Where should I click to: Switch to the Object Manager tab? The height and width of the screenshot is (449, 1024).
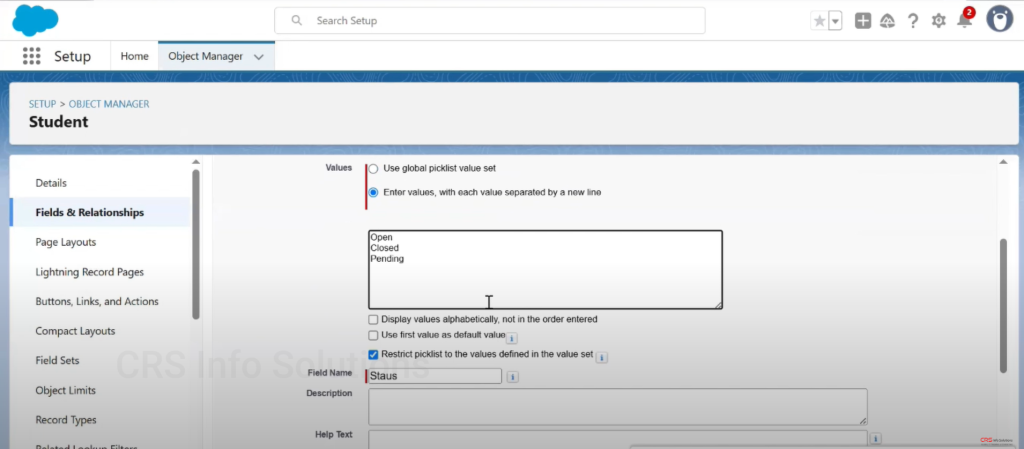[x=206, y=56]
